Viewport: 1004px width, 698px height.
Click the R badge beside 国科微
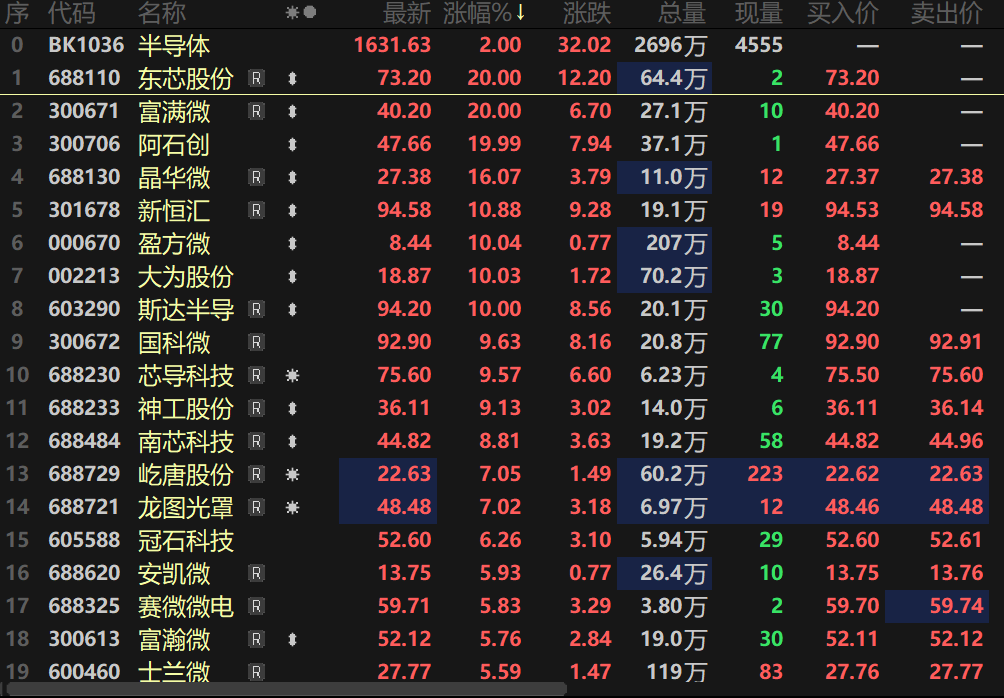tap(256, 343)
